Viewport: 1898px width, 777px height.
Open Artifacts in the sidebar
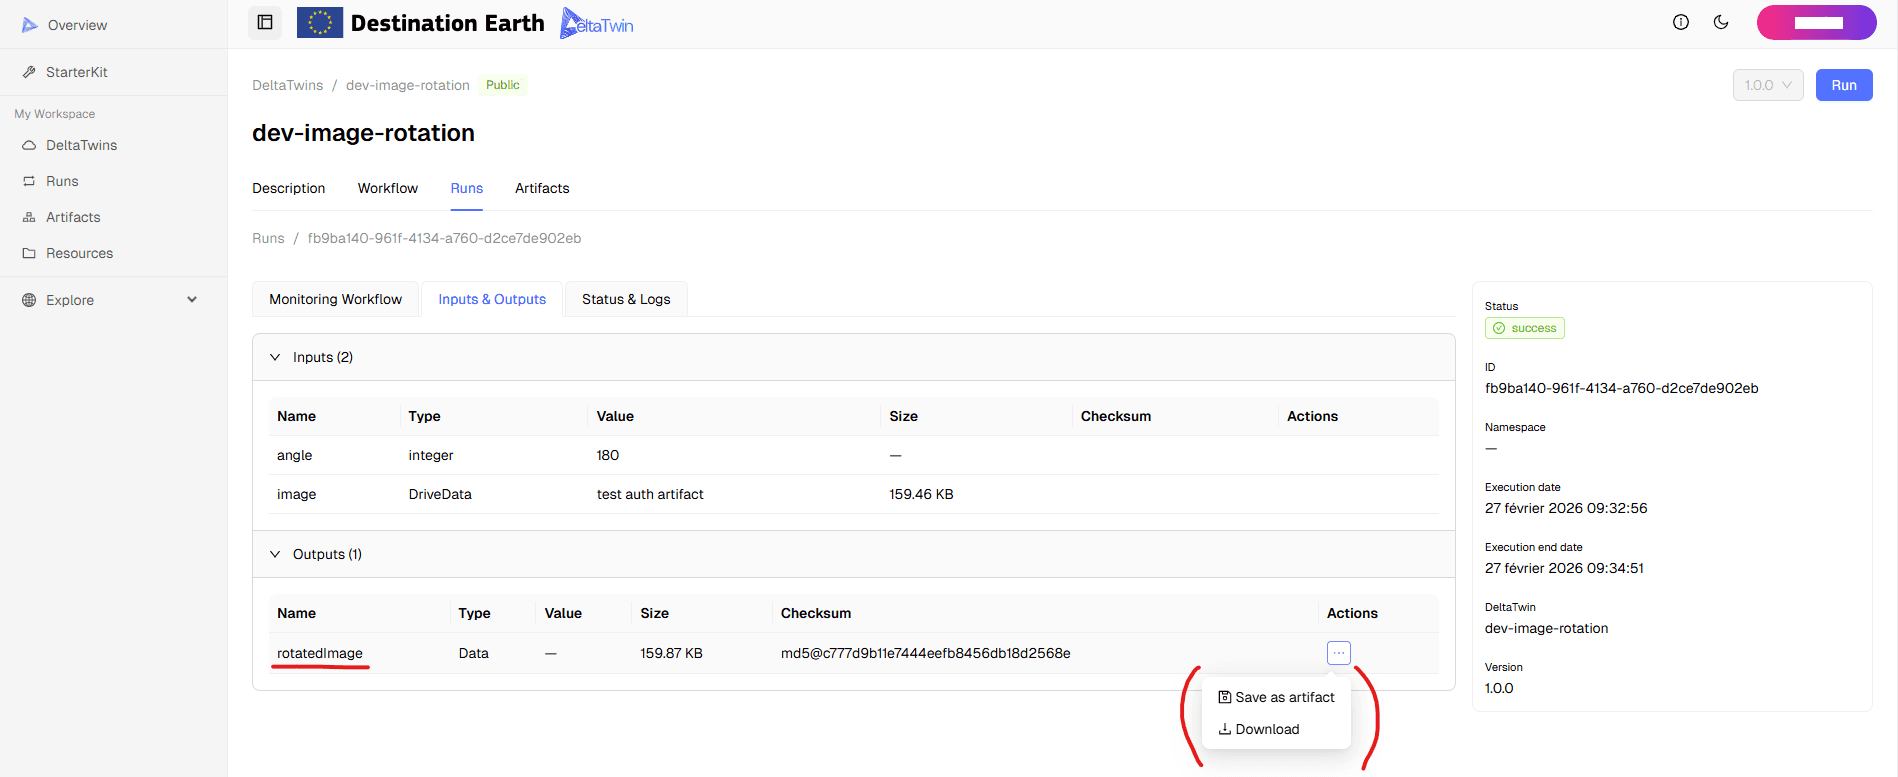point(73,217)
